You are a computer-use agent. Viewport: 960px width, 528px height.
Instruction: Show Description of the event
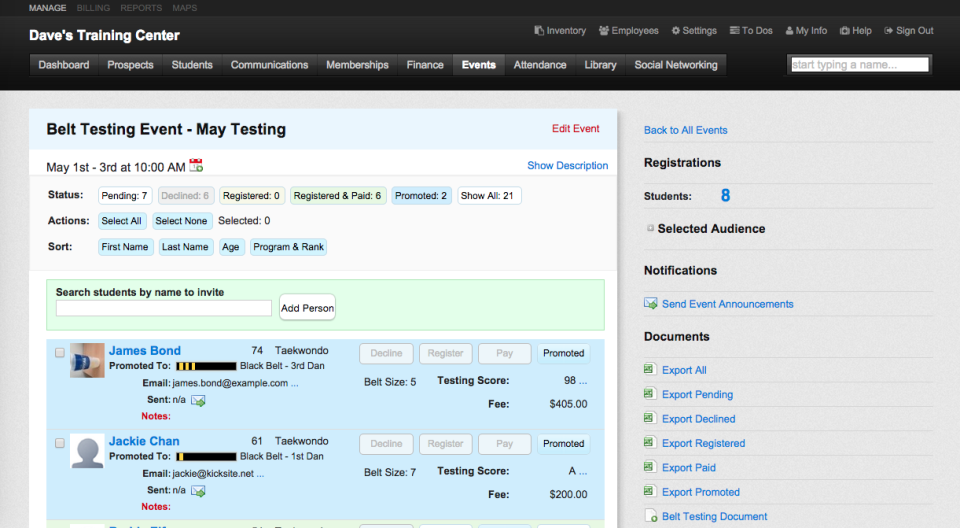coord(568,165)
